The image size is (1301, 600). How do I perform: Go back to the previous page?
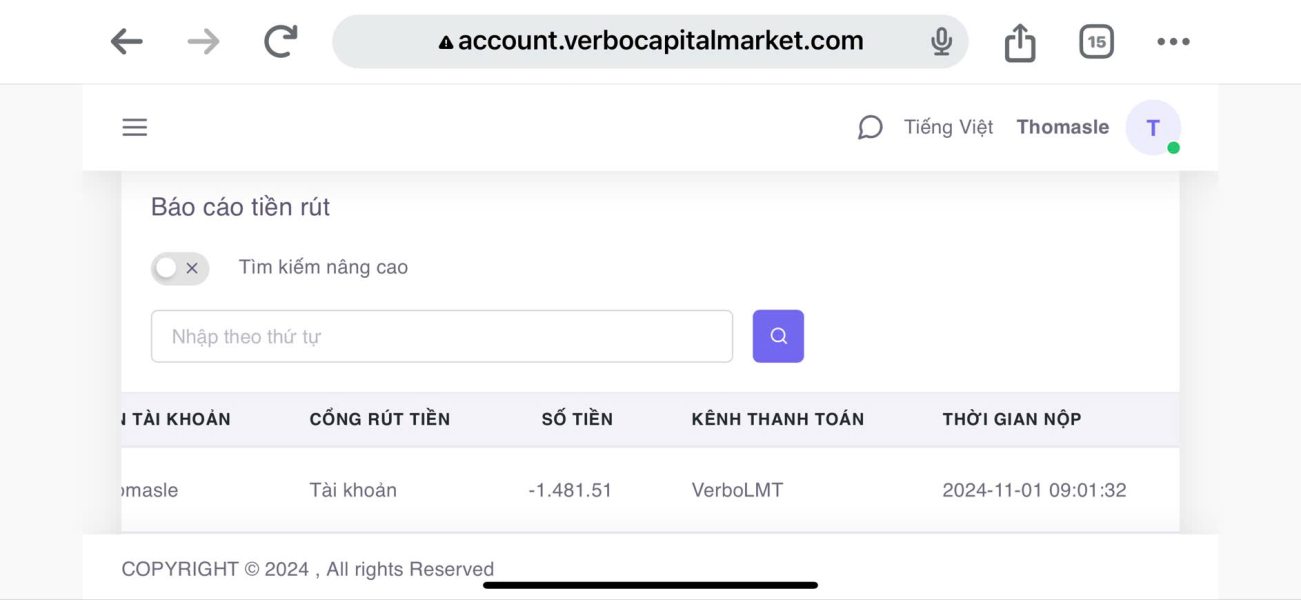(127, 41)
